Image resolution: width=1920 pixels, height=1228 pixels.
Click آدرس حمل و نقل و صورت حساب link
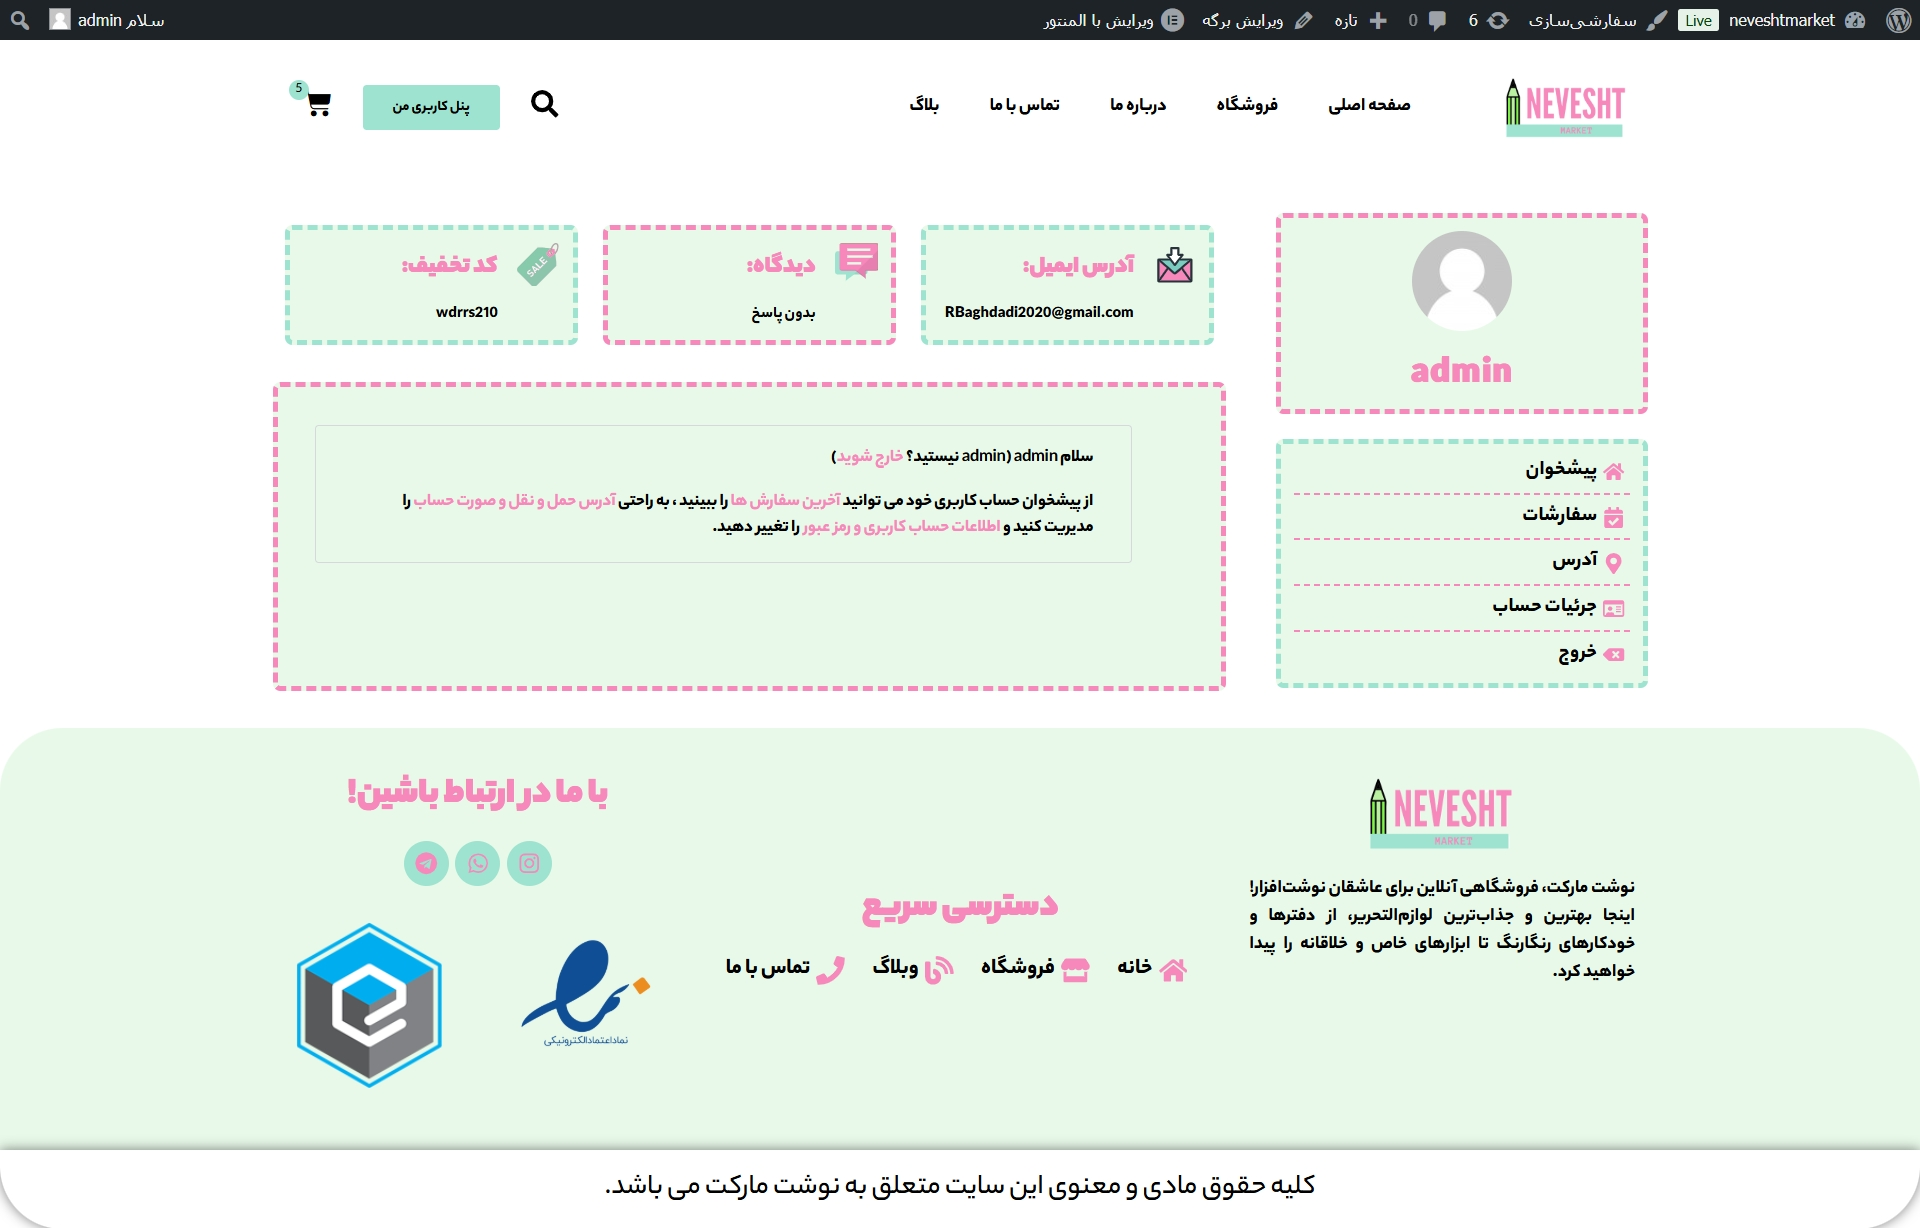515,500
